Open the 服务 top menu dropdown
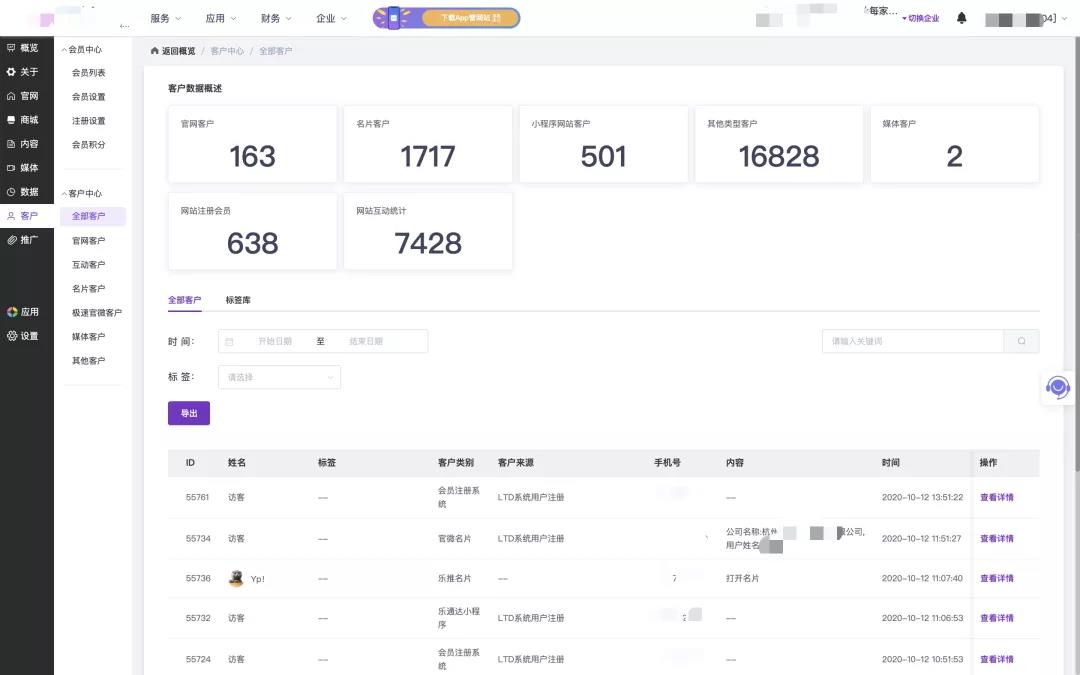 (x=165, y=18)
